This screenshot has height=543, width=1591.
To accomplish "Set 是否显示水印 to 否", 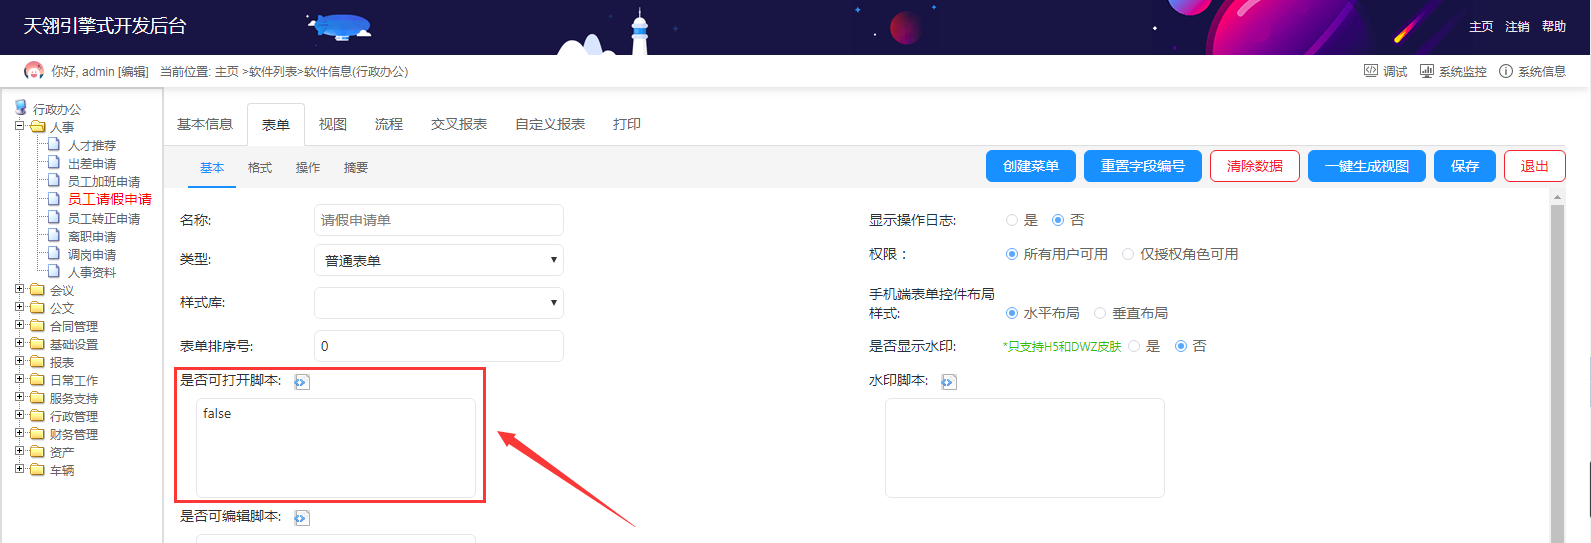I will [x=1181, y=346].
